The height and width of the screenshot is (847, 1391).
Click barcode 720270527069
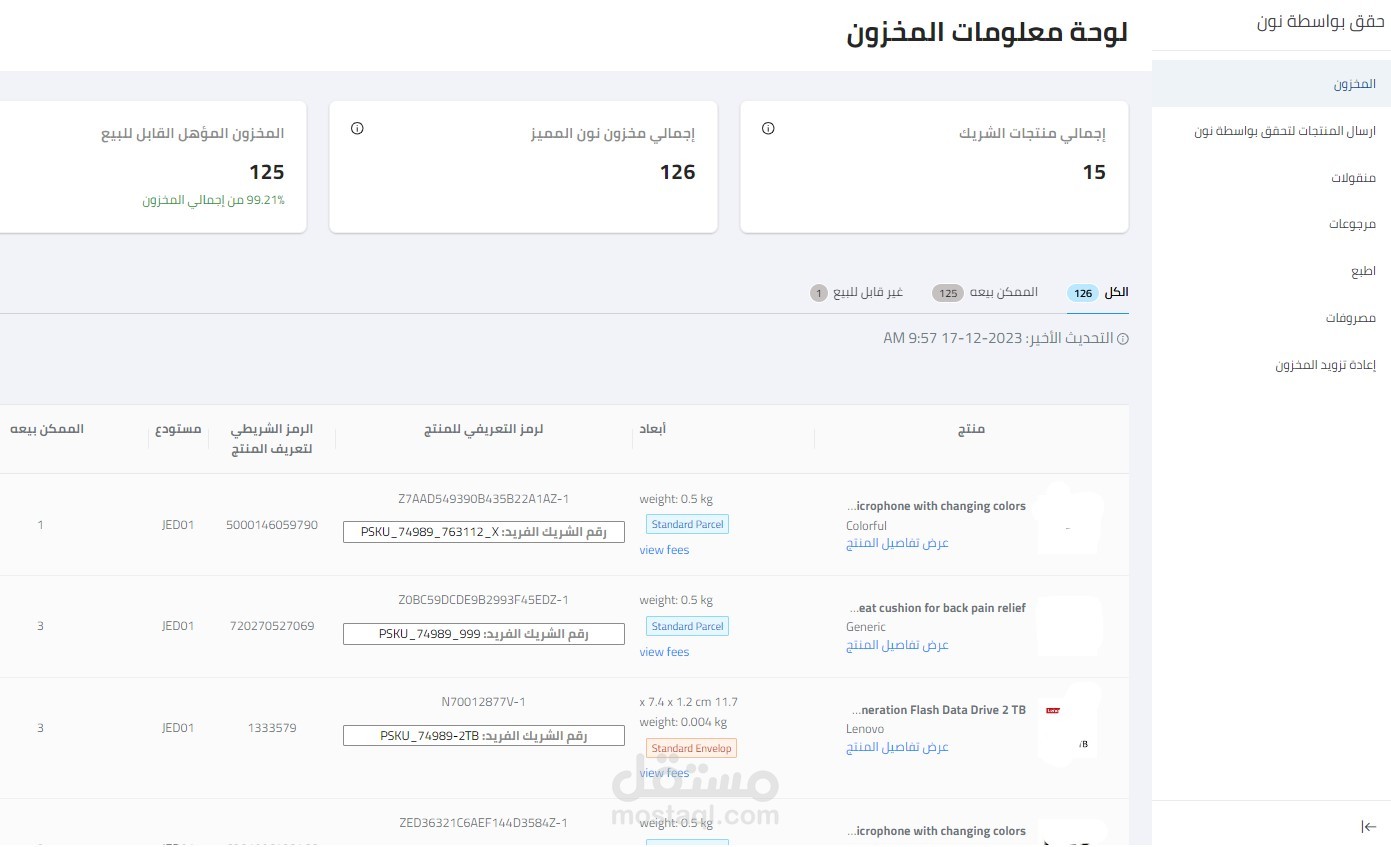point(271,626)
